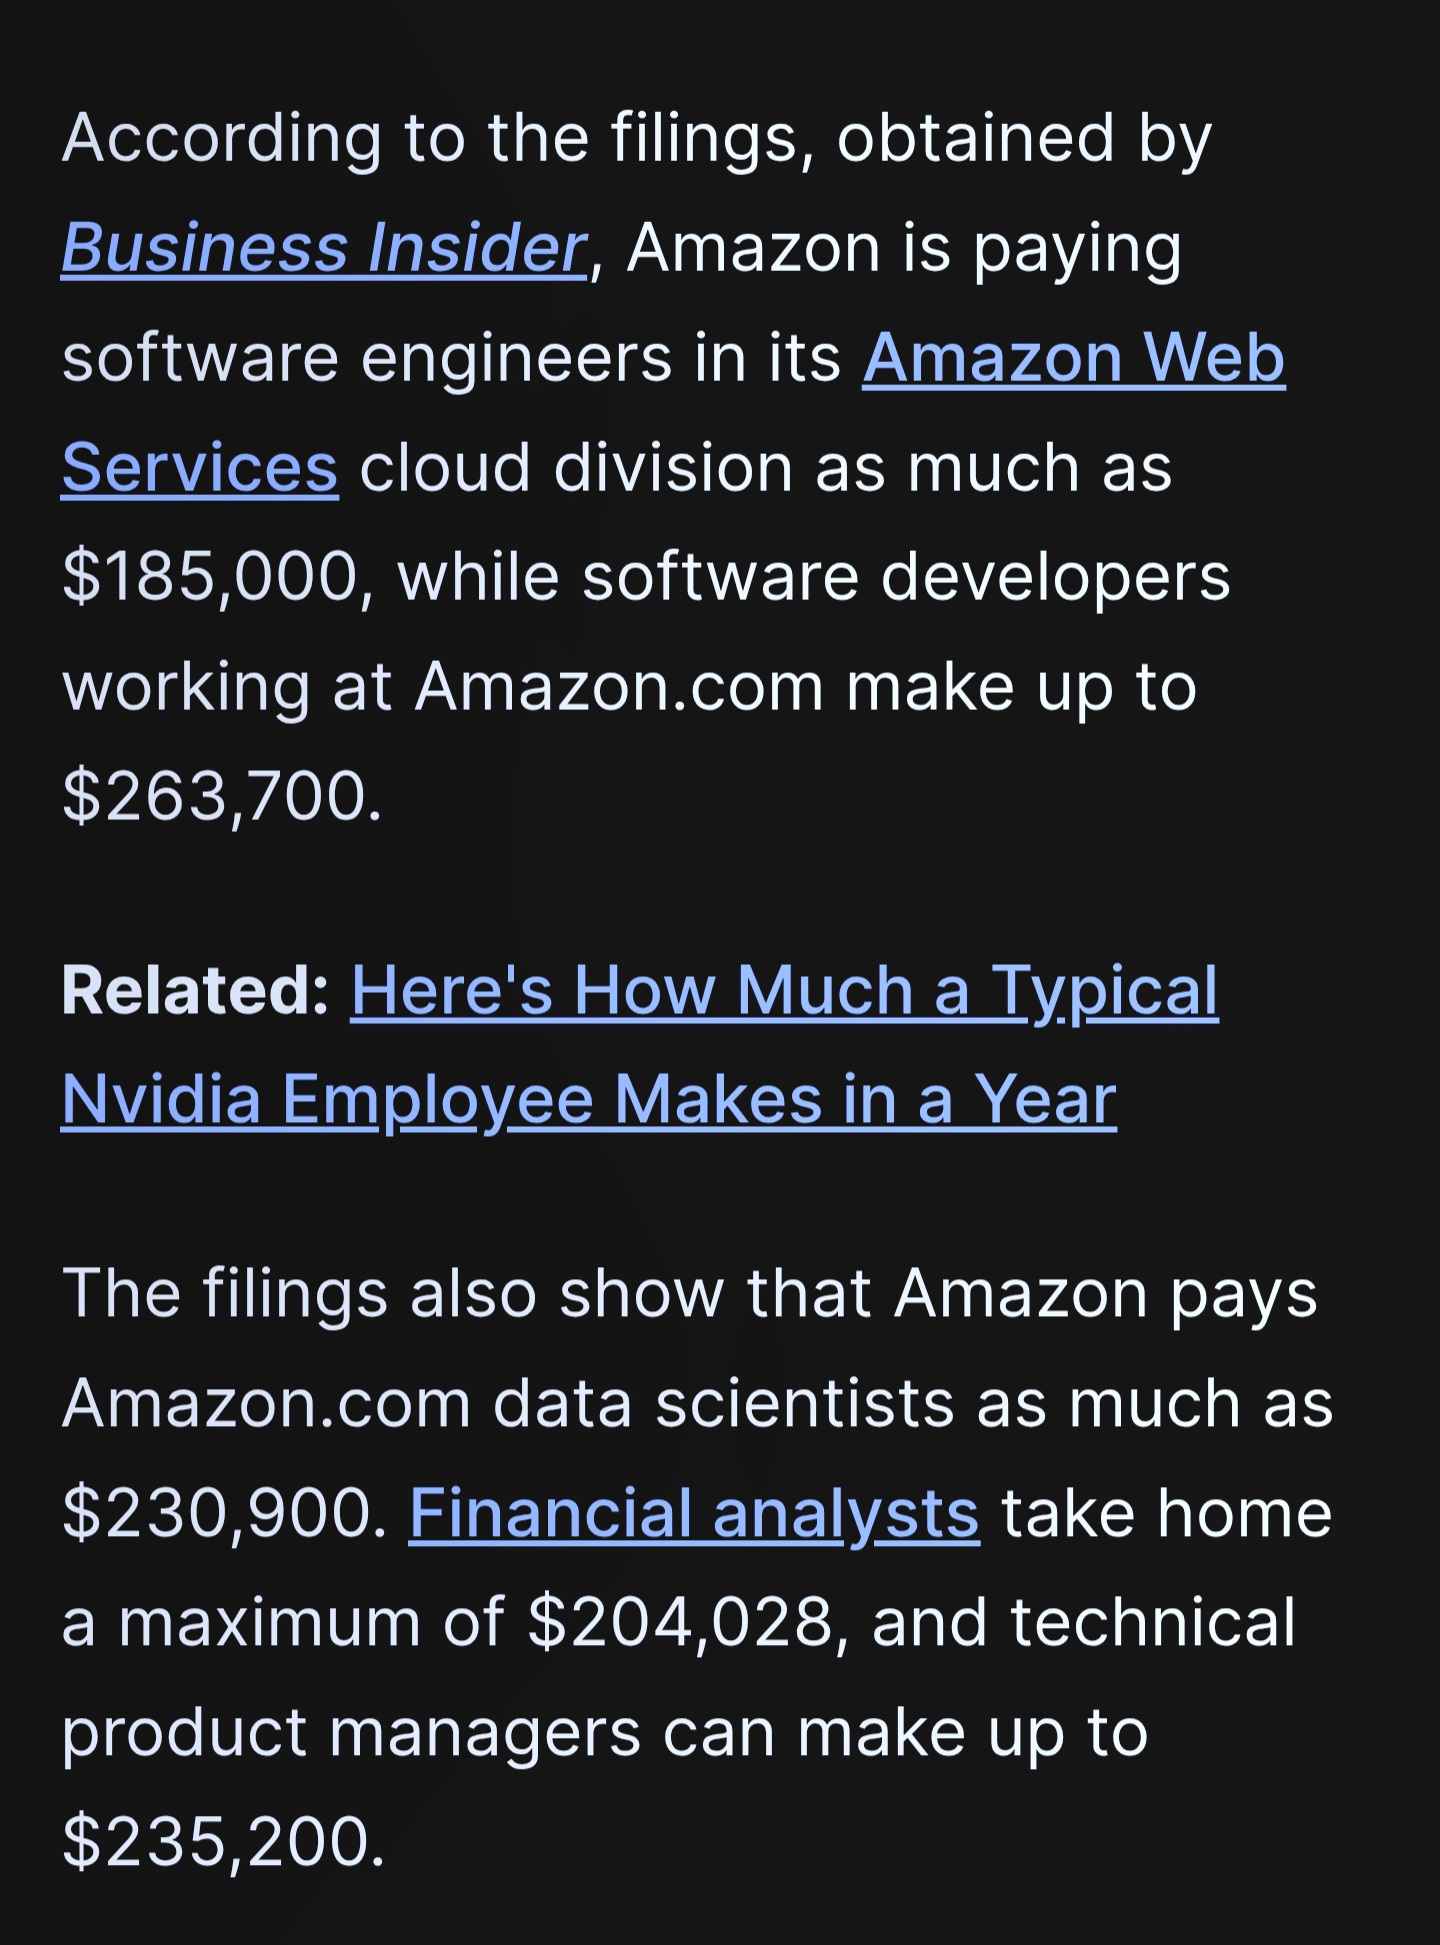Click the 'technical' word before product managers
This screenshot has height=1945, width=1440.
[1152, 1622]
